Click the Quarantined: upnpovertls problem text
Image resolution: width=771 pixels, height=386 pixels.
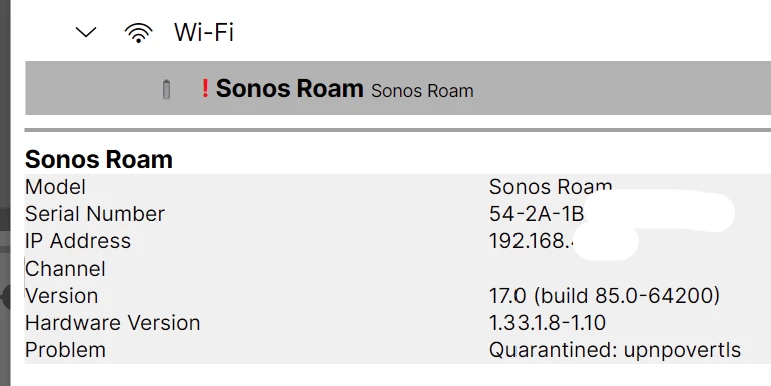click(x=615, y=350)
